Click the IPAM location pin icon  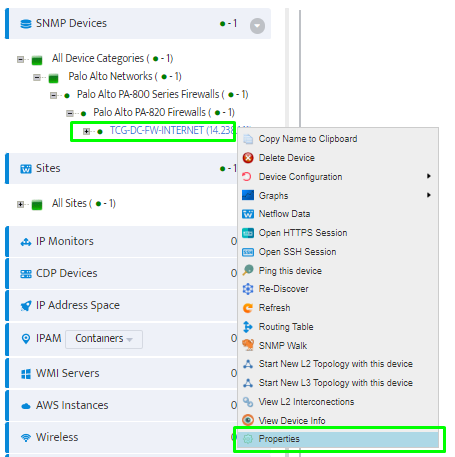pos(26,339)
